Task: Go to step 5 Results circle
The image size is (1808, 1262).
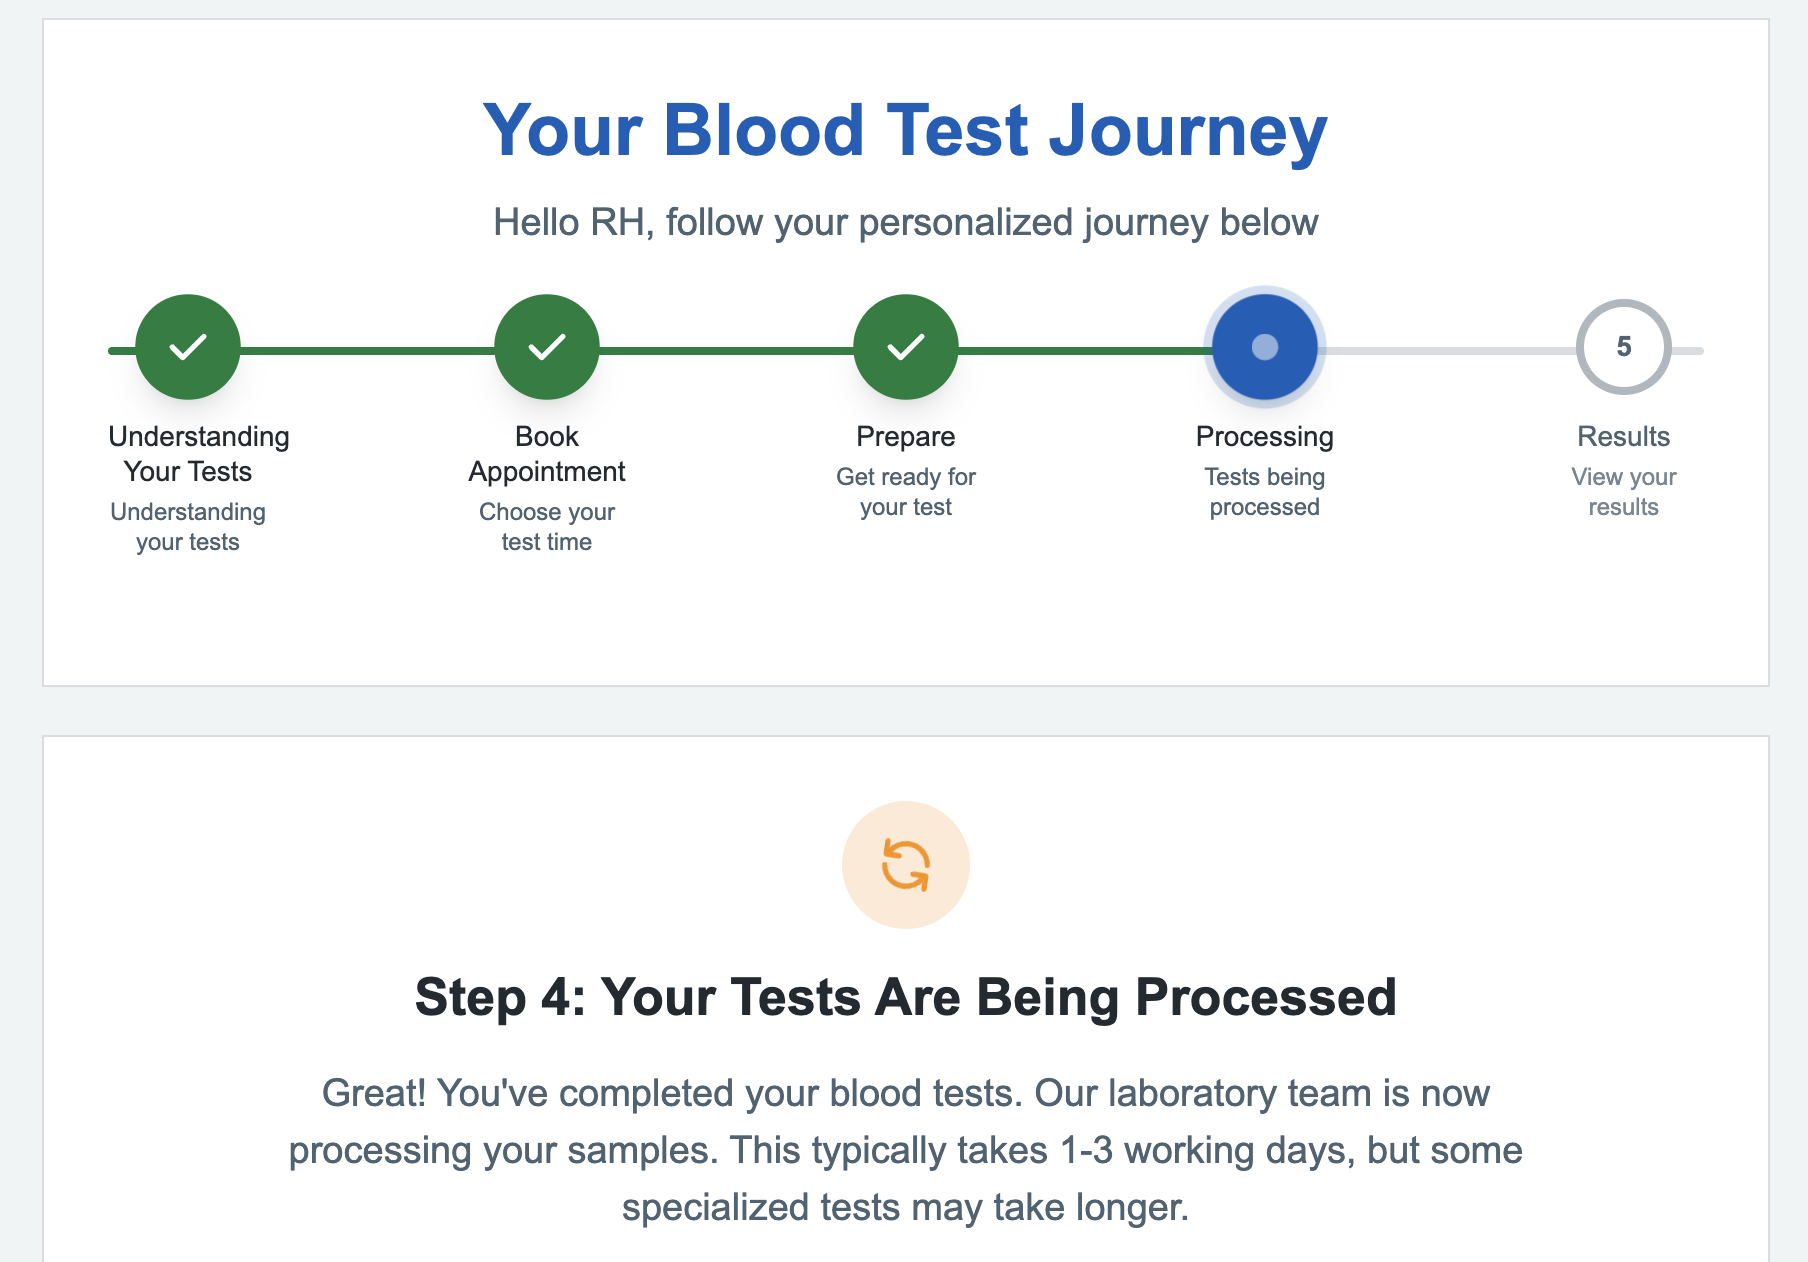Action: click(x=1624, y=347)
